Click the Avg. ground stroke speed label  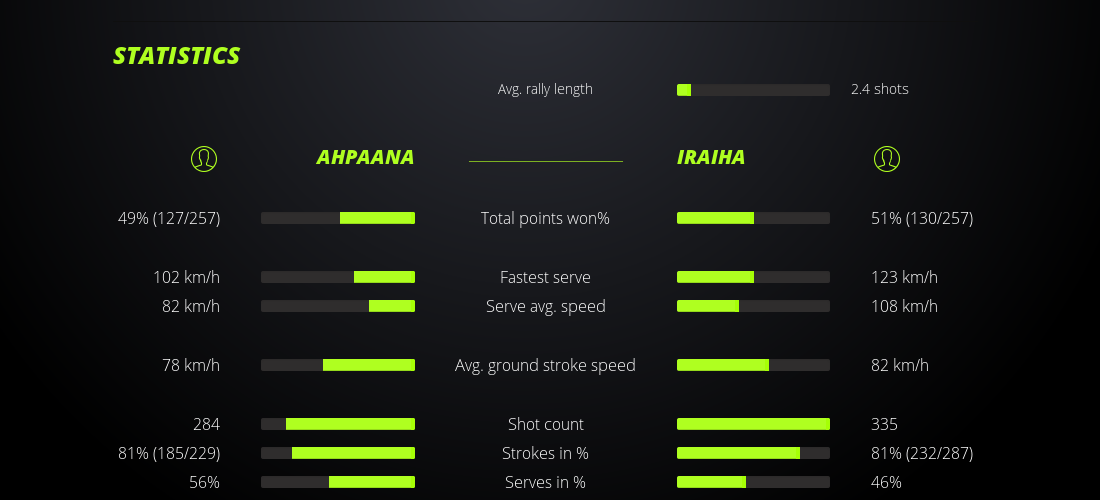point(545,365)
